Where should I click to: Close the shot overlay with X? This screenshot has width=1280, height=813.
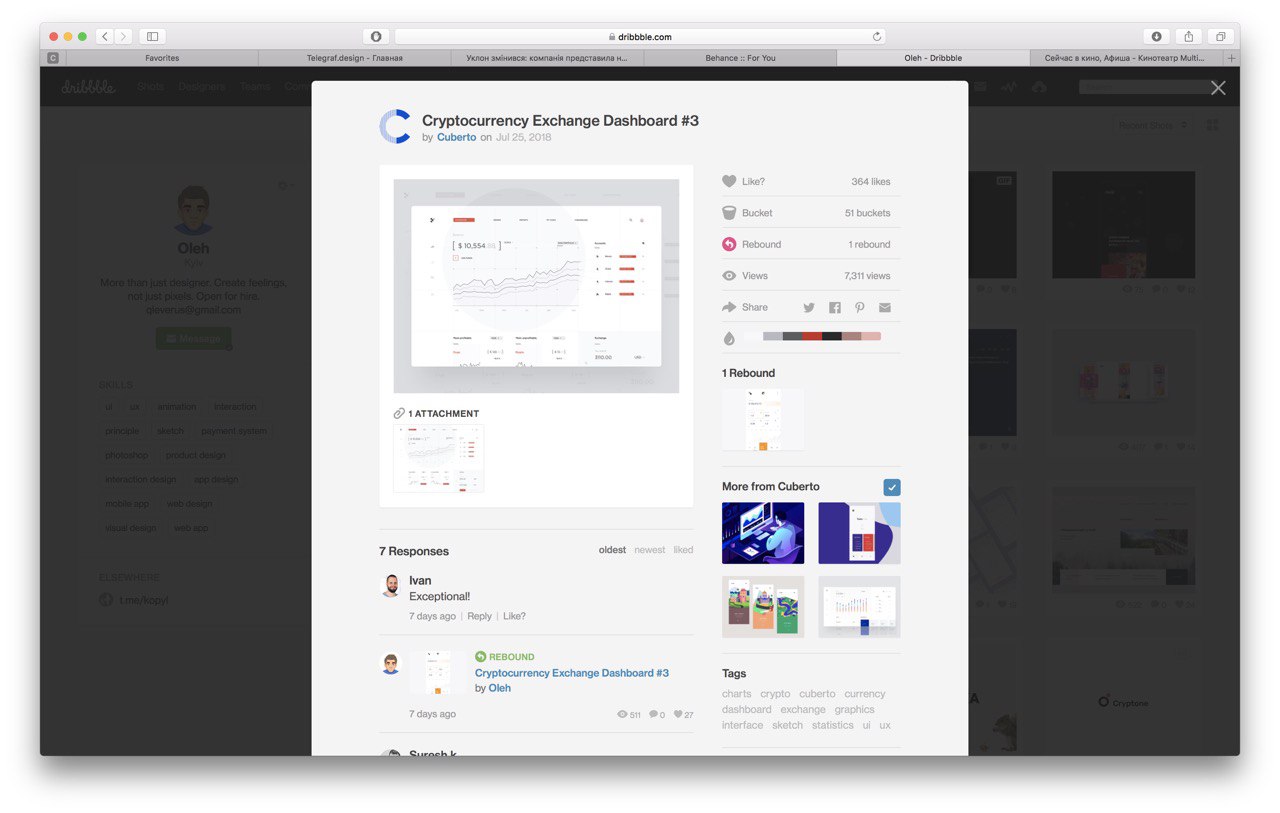point(1218,88)
